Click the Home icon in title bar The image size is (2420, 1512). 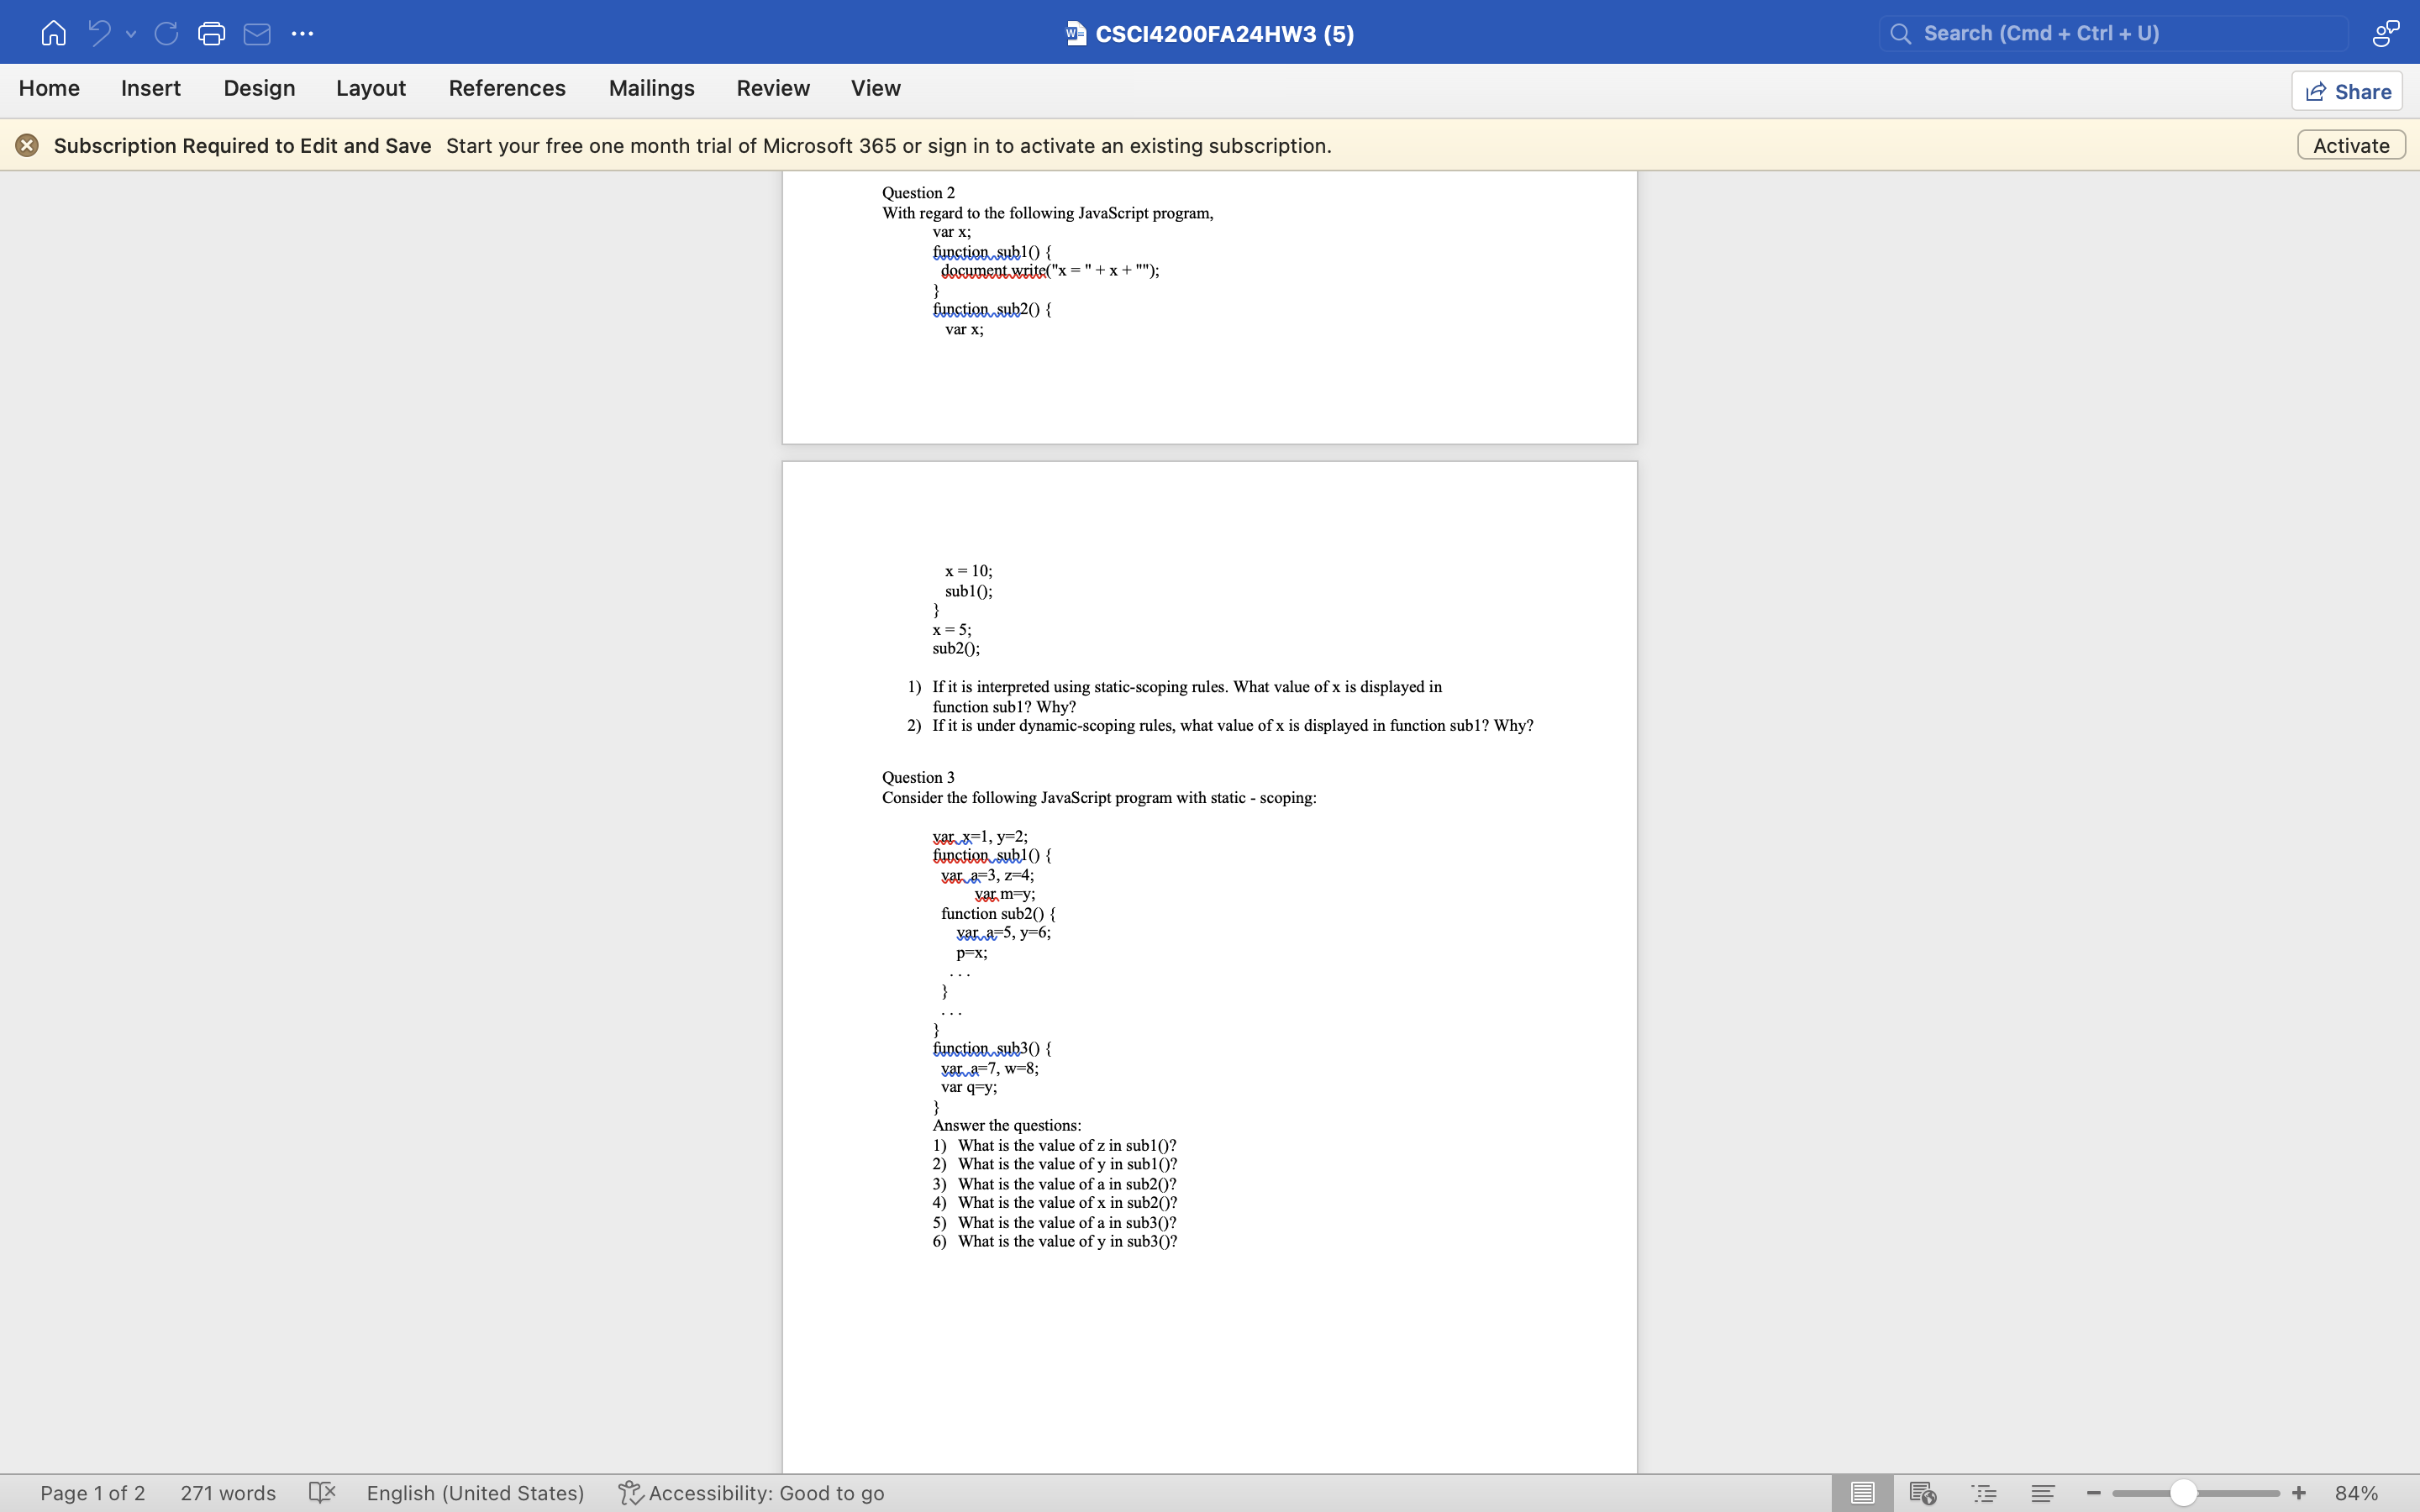tap(53, 33)
